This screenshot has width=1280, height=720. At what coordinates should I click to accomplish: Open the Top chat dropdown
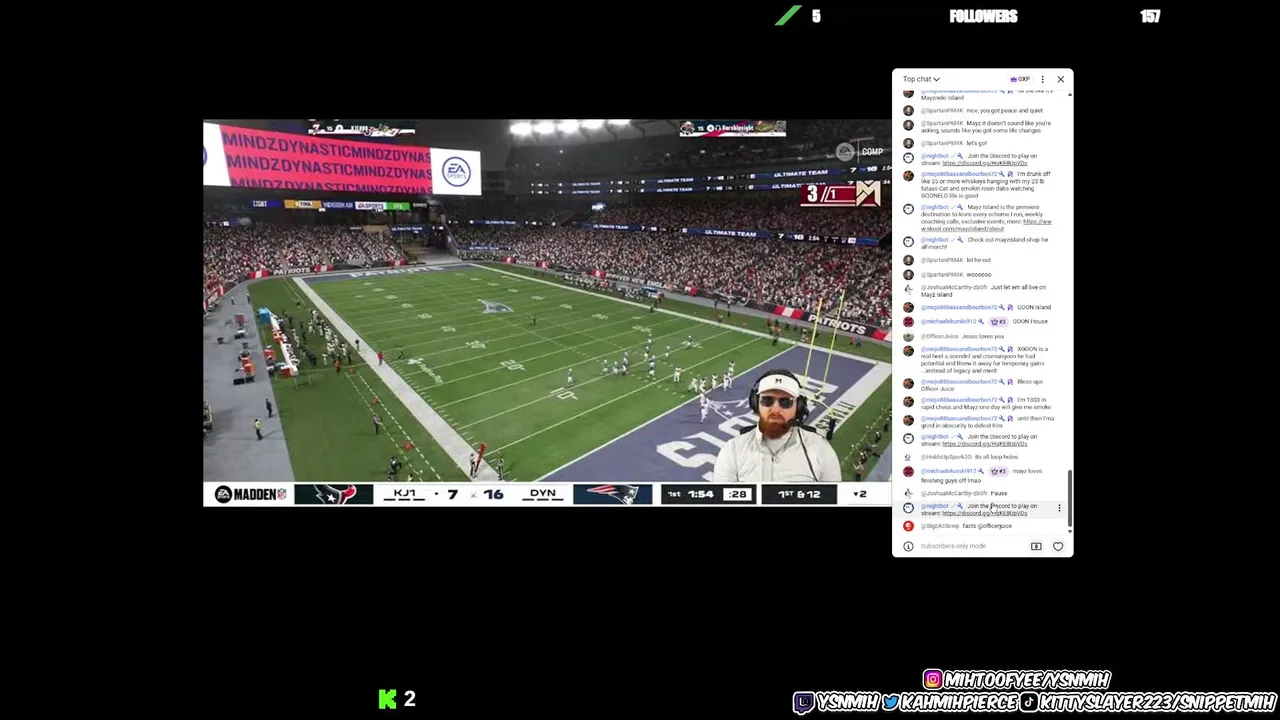pyautogui.click(x=921, y=79)
